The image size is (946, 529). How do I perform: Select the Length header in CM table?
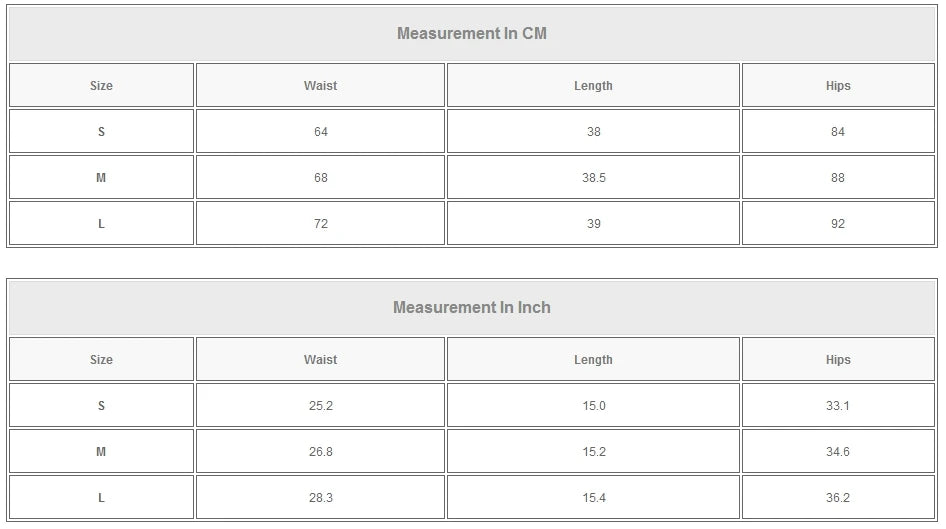pos(593,86)
